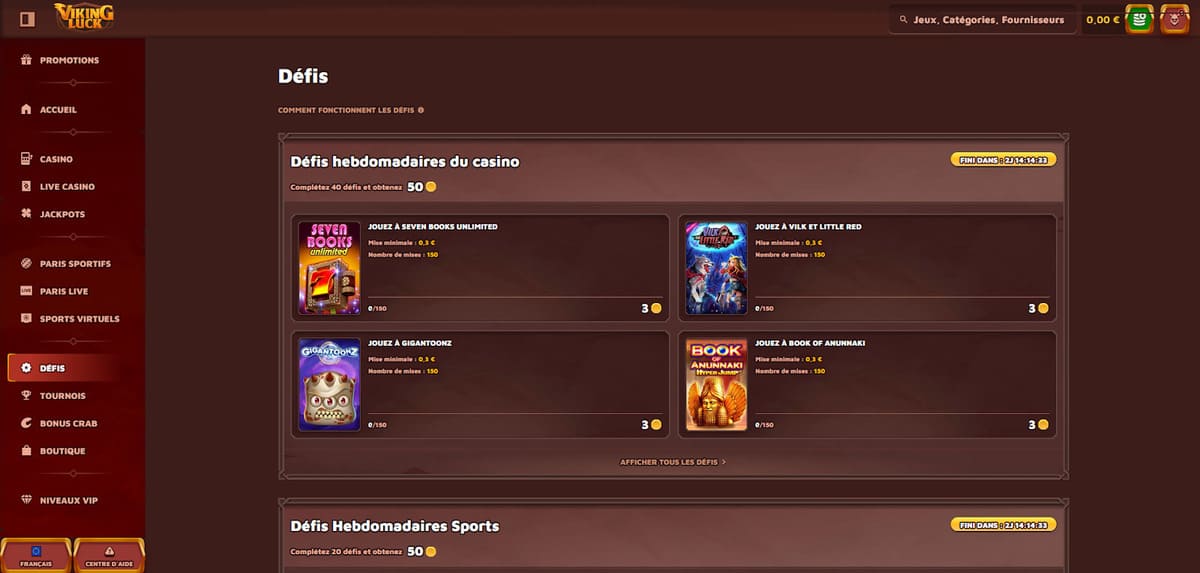Open Promotions with the gift icon

pos(27,60)
